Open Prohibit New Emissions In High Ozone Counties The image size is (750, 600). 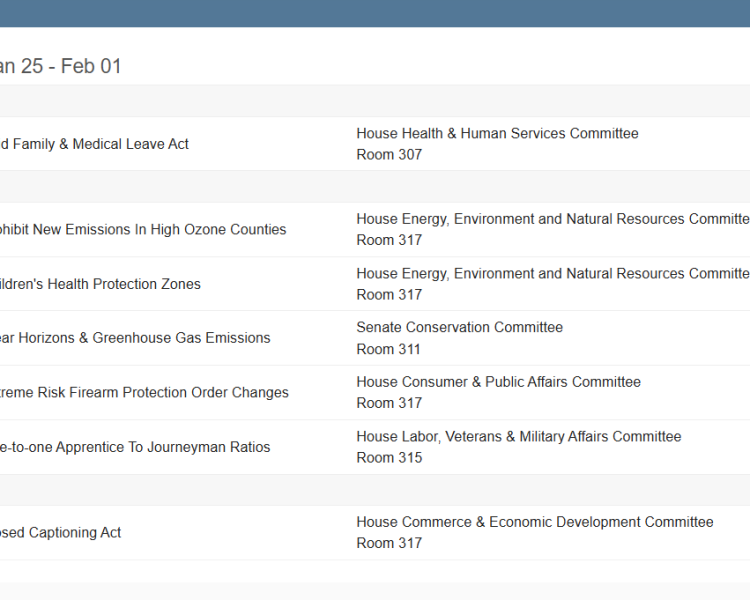[x=143, y=230]
